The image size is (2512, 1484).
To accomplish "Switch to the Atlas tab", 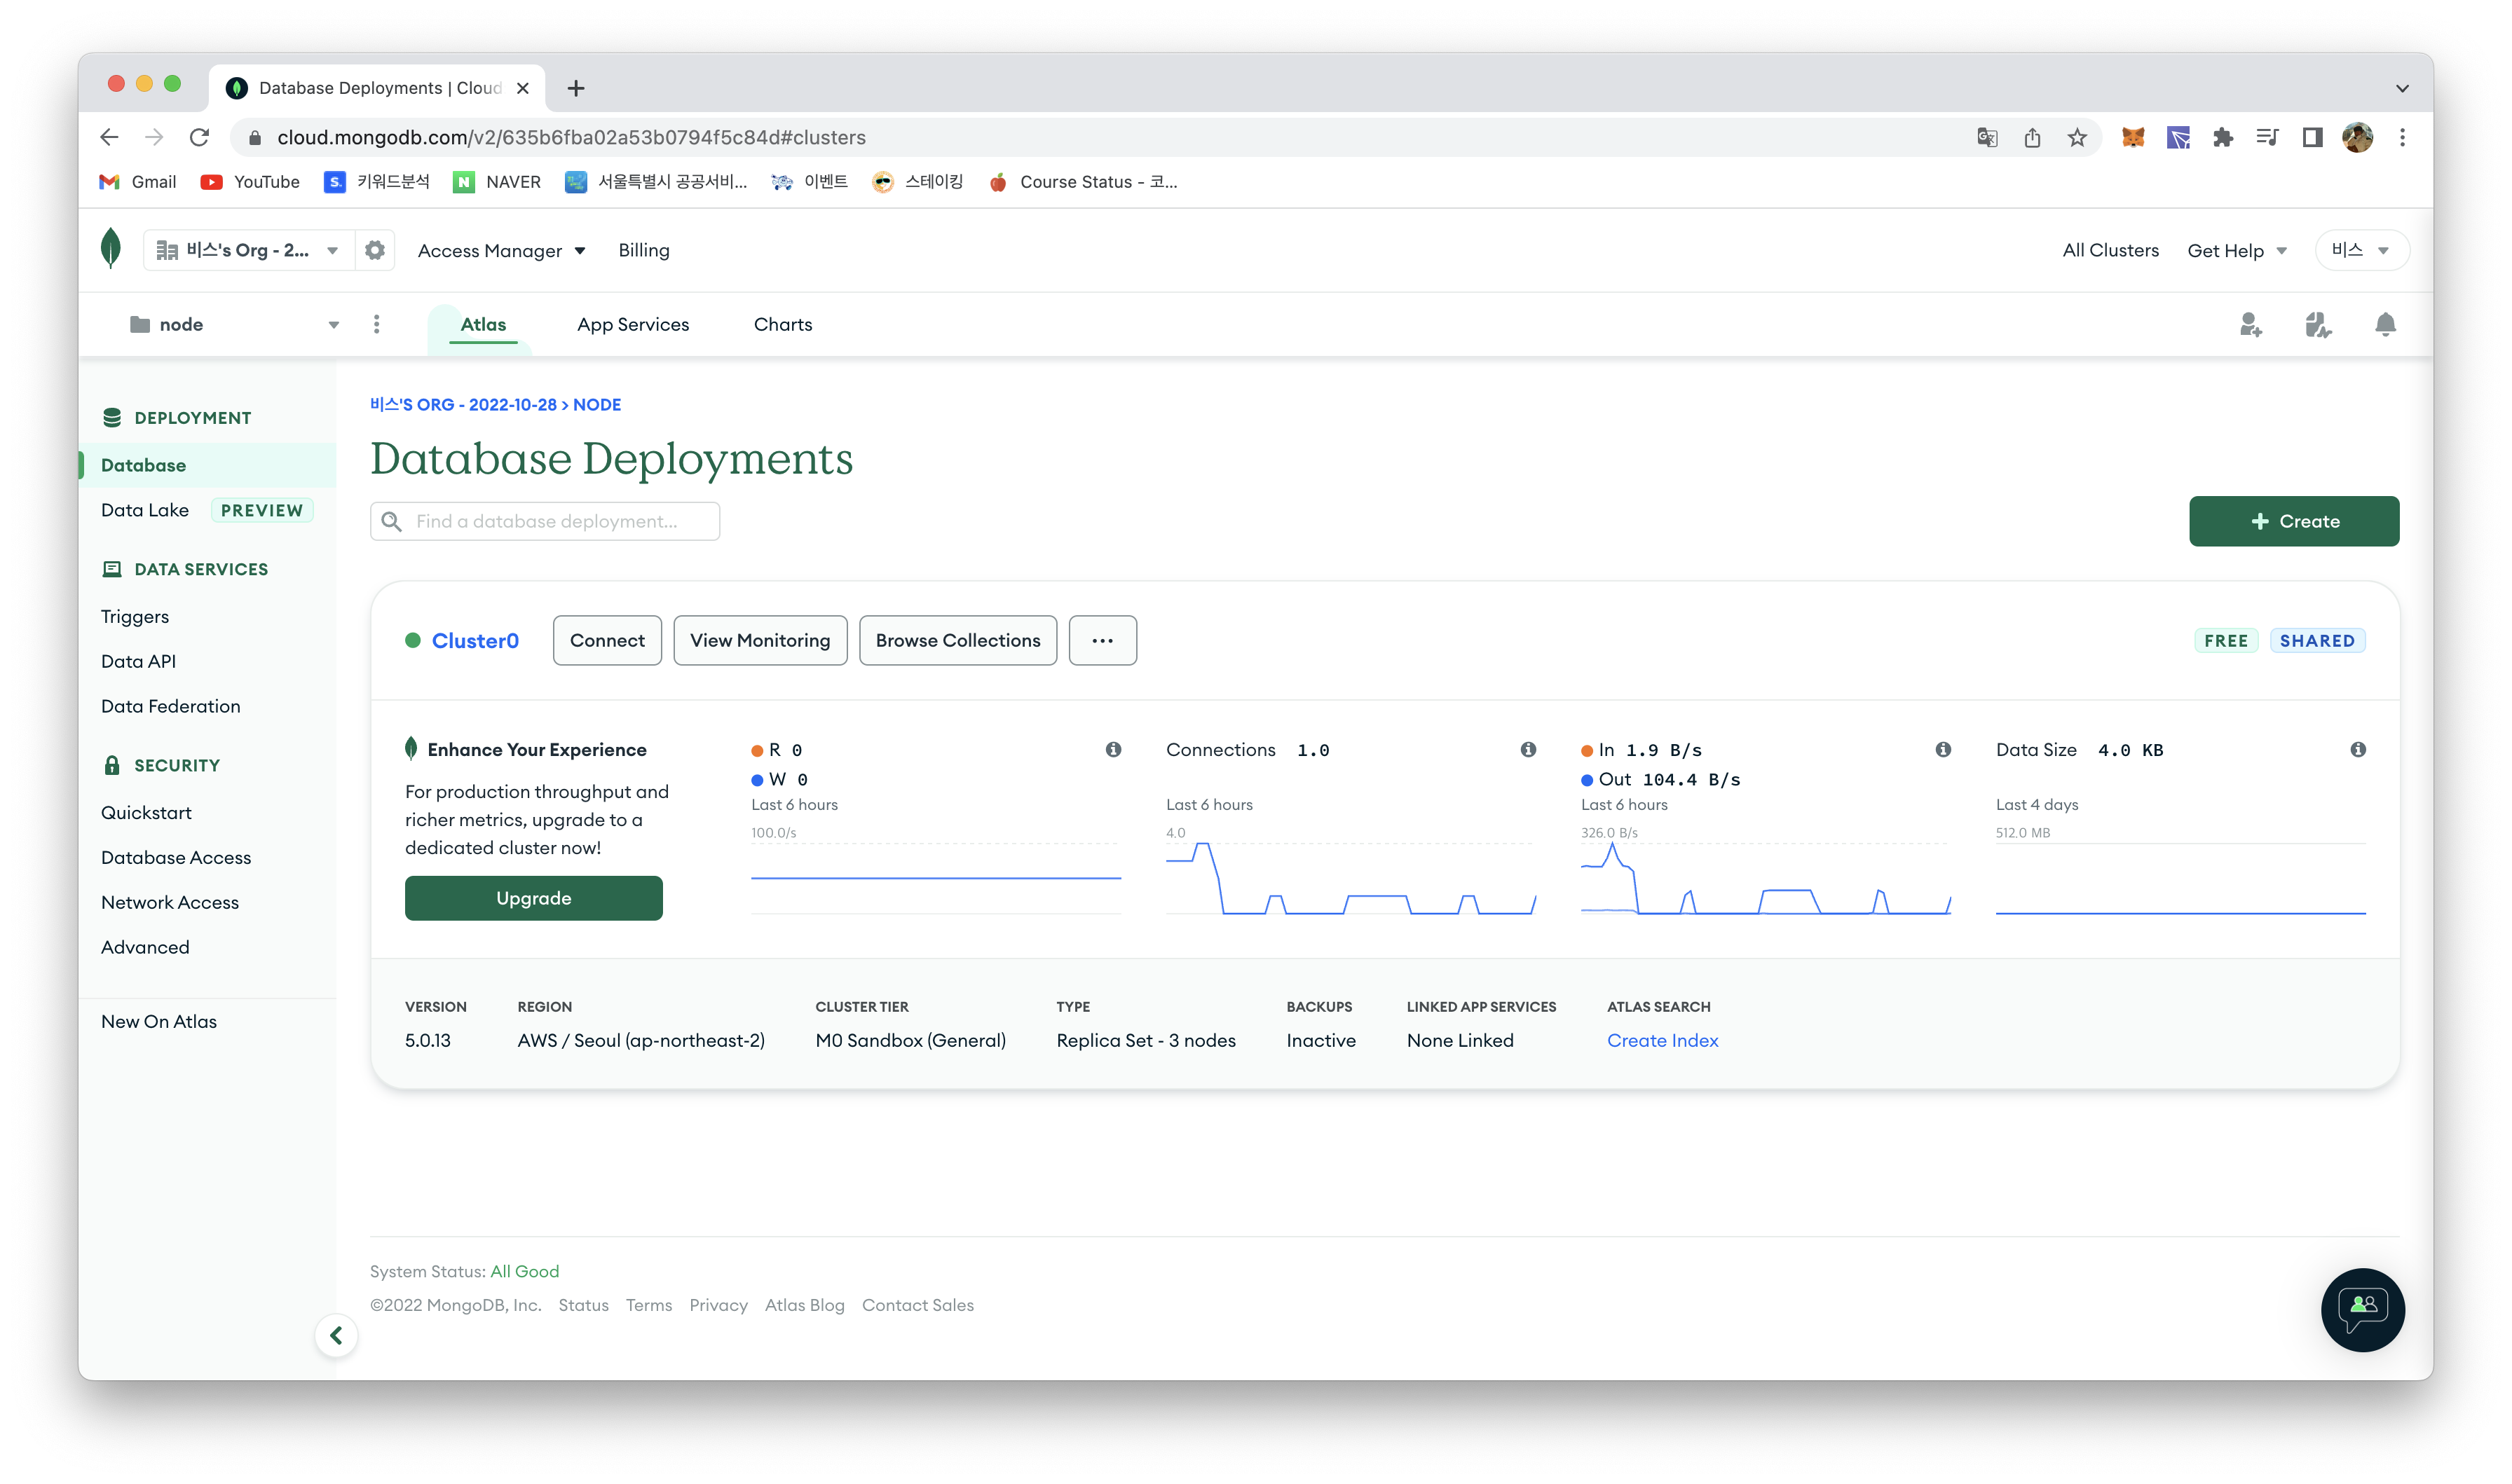I will pos(483,324).
